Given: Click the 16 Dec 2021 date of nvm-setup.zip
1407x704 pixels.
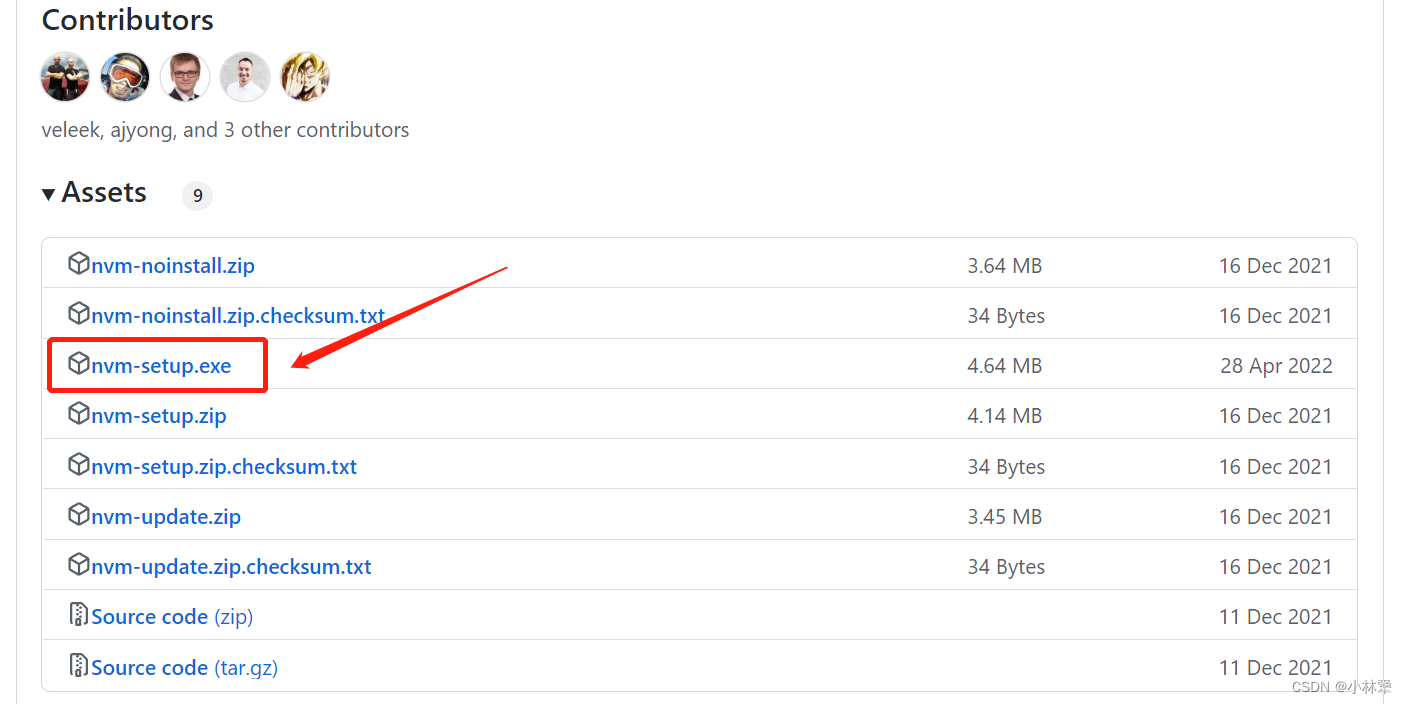Looking at the screenshot, I should 1276,416.
